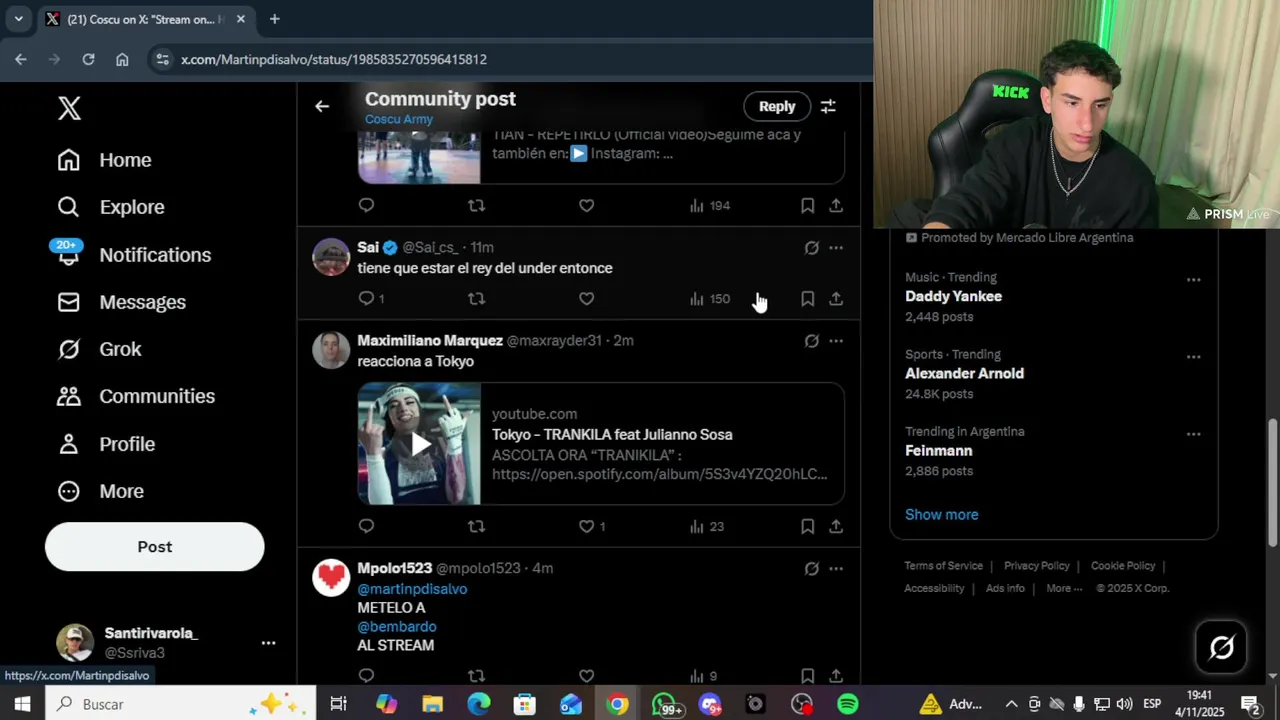Bookmark the post with 194 views

807,205
